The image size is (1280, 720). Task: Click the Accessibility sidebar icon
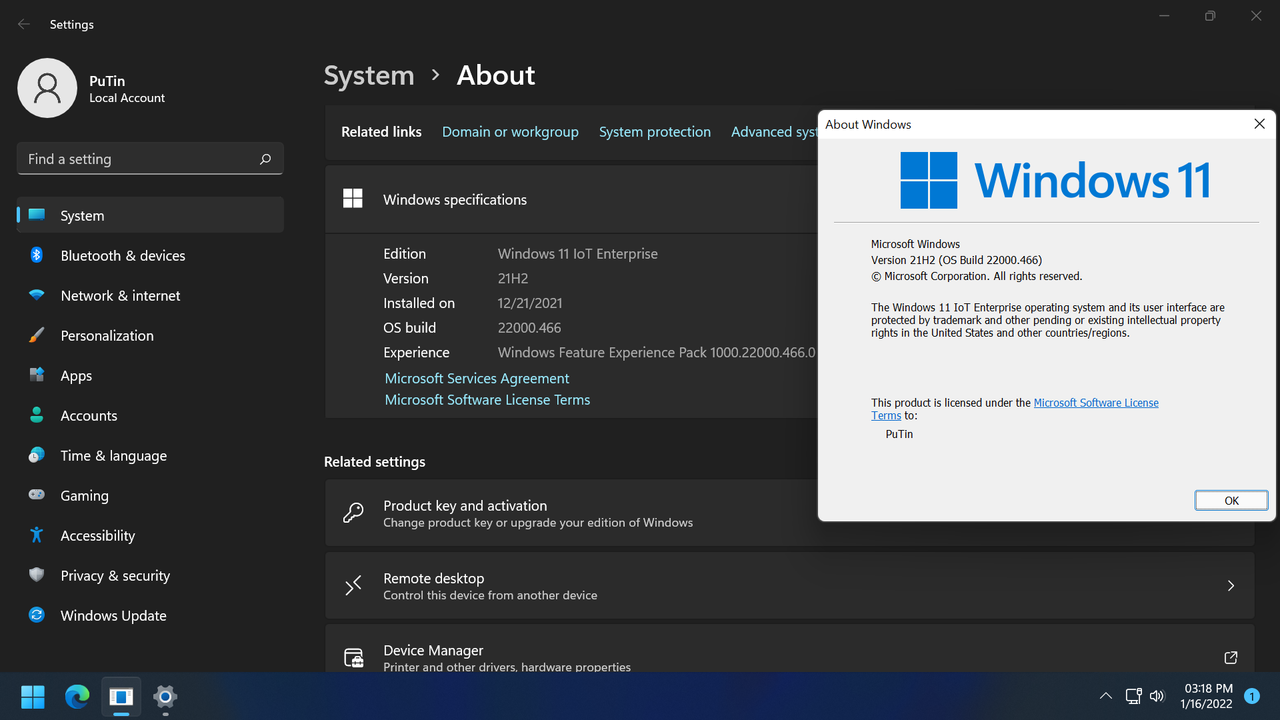[x=37, y=536]
